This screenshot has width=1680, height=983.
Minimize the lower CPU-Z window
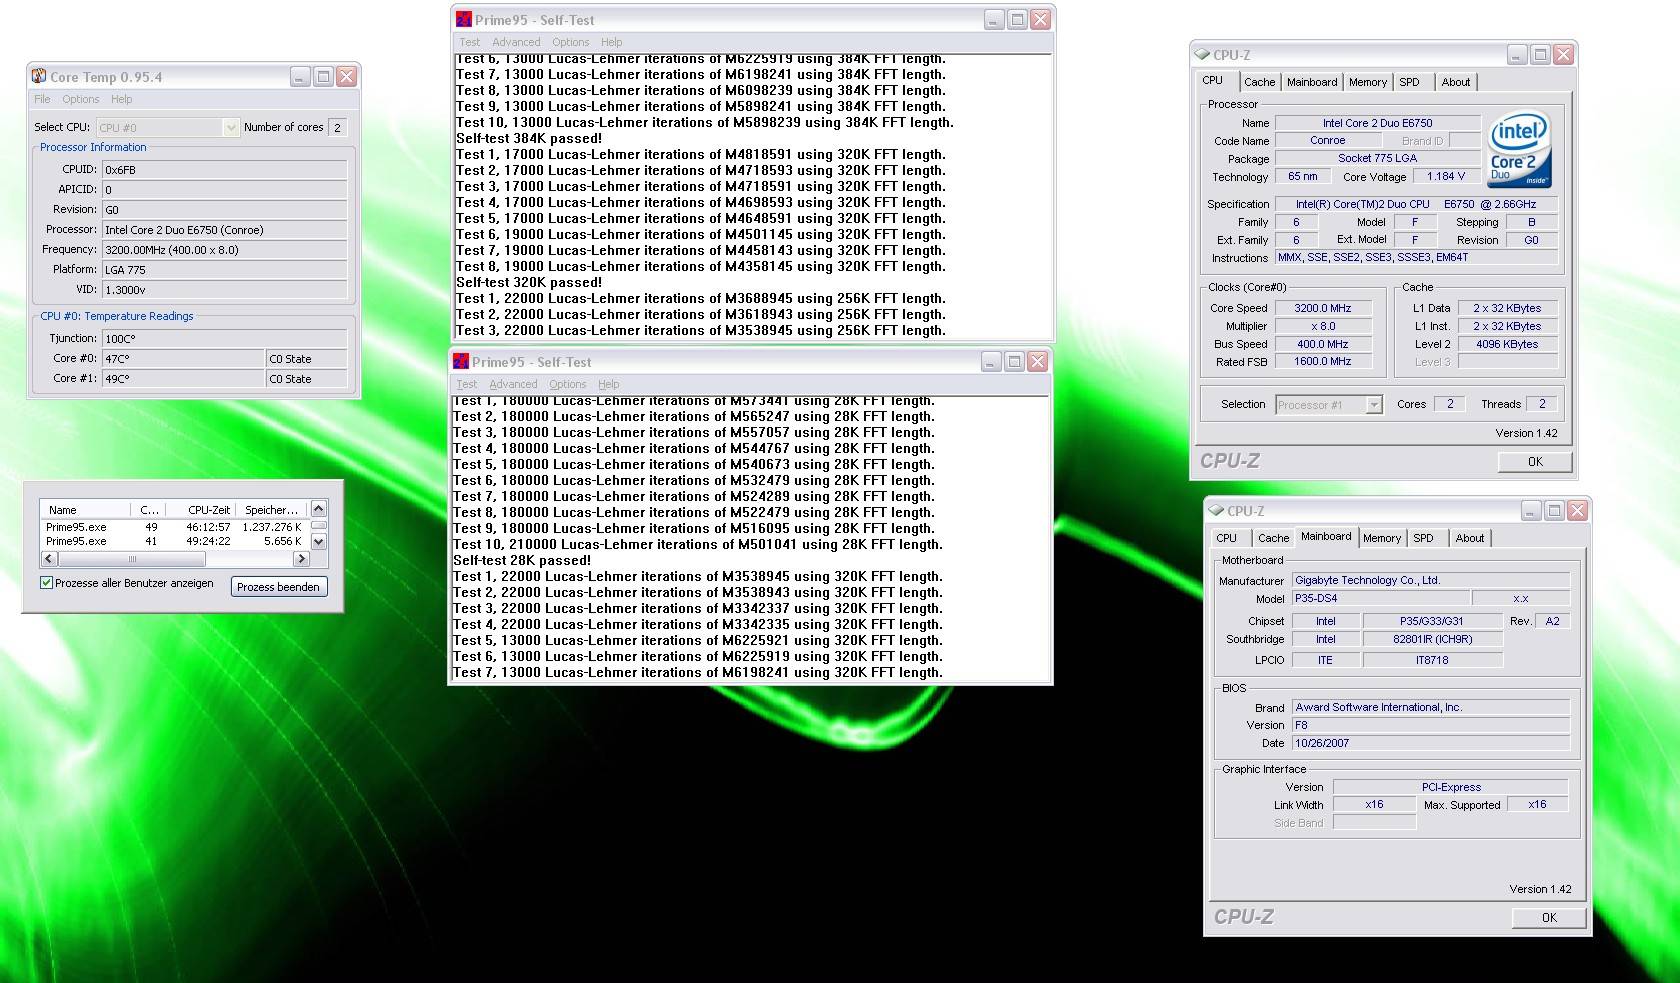(x=1531, y=510)
